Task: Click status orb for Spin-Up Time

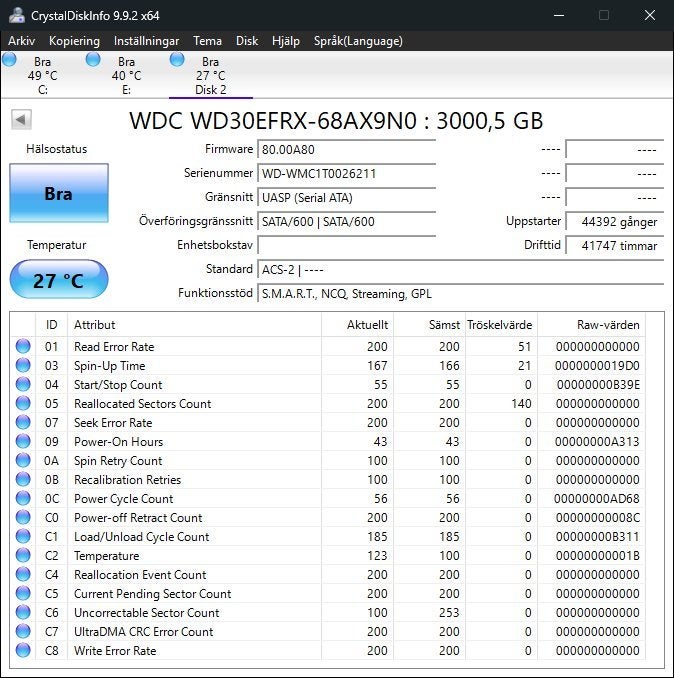Action: pos(23,365)
